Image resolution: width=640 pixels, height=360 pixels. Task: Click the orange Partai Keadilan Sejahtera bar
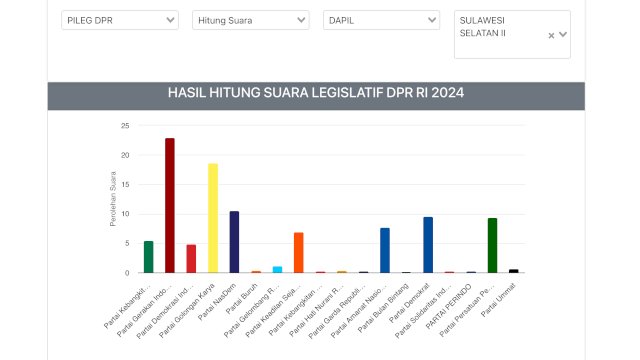[x=299, y=253]
